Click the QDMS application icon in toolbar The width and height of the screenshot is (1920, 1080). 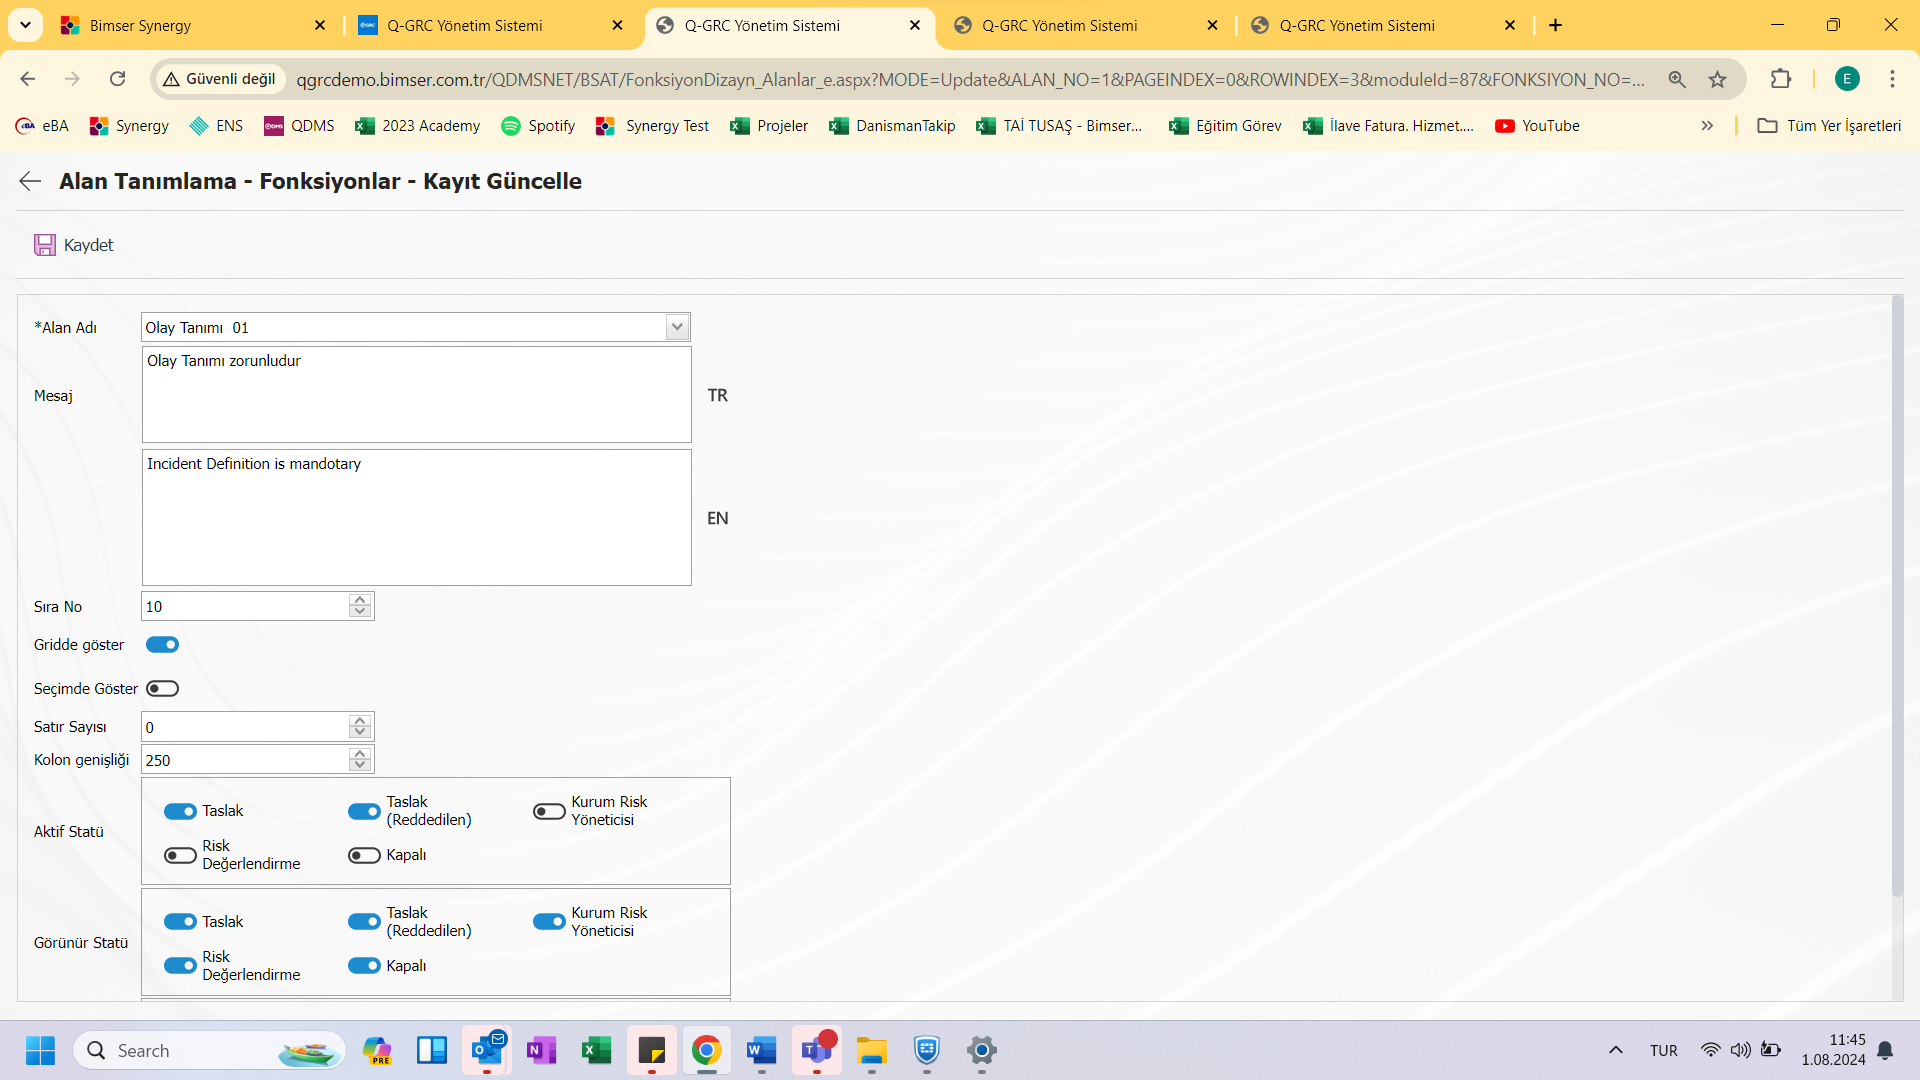(x=272, y=125)
